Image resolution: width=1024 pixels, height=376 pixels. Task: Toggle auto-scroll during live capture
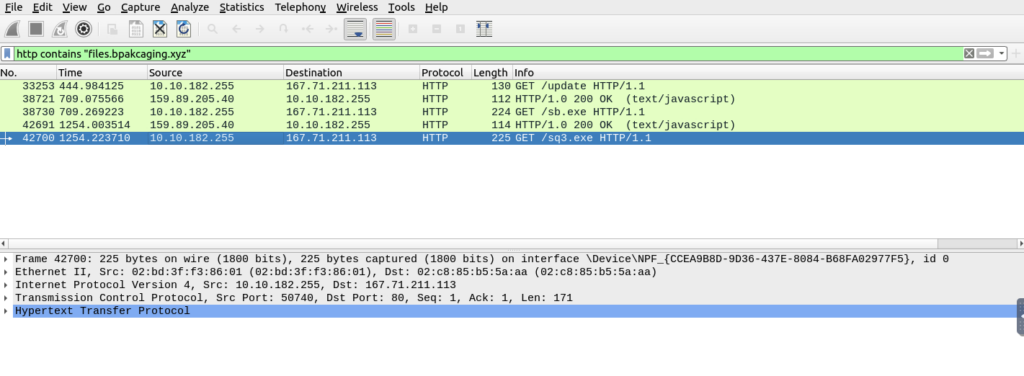point(355,29)
